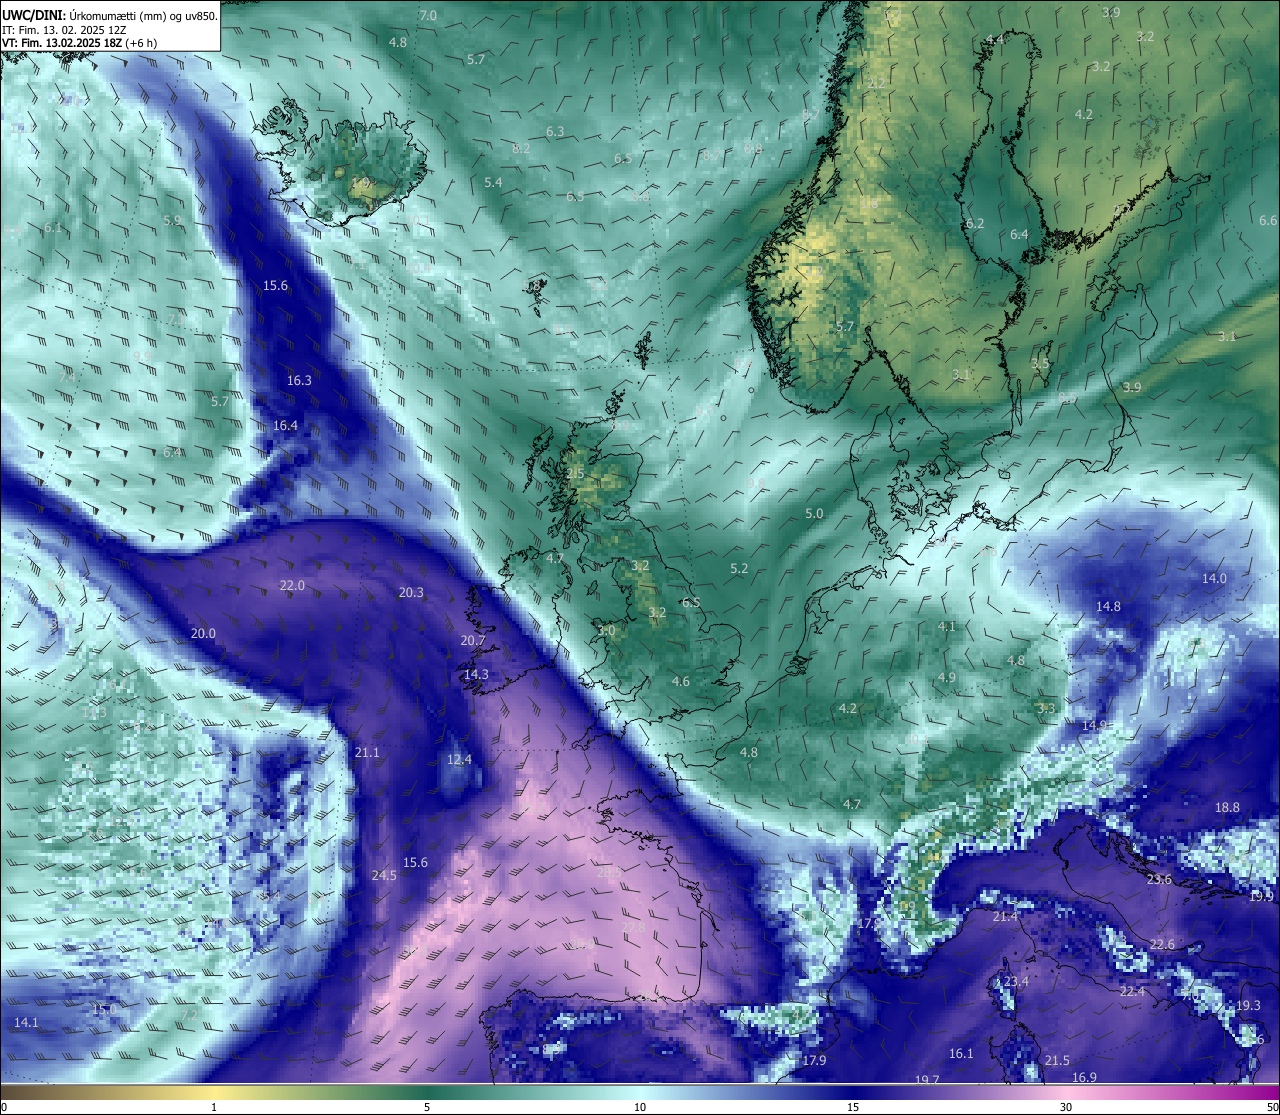Click the 21.4 value label

pyautogui.click(x=1005, y=916)
